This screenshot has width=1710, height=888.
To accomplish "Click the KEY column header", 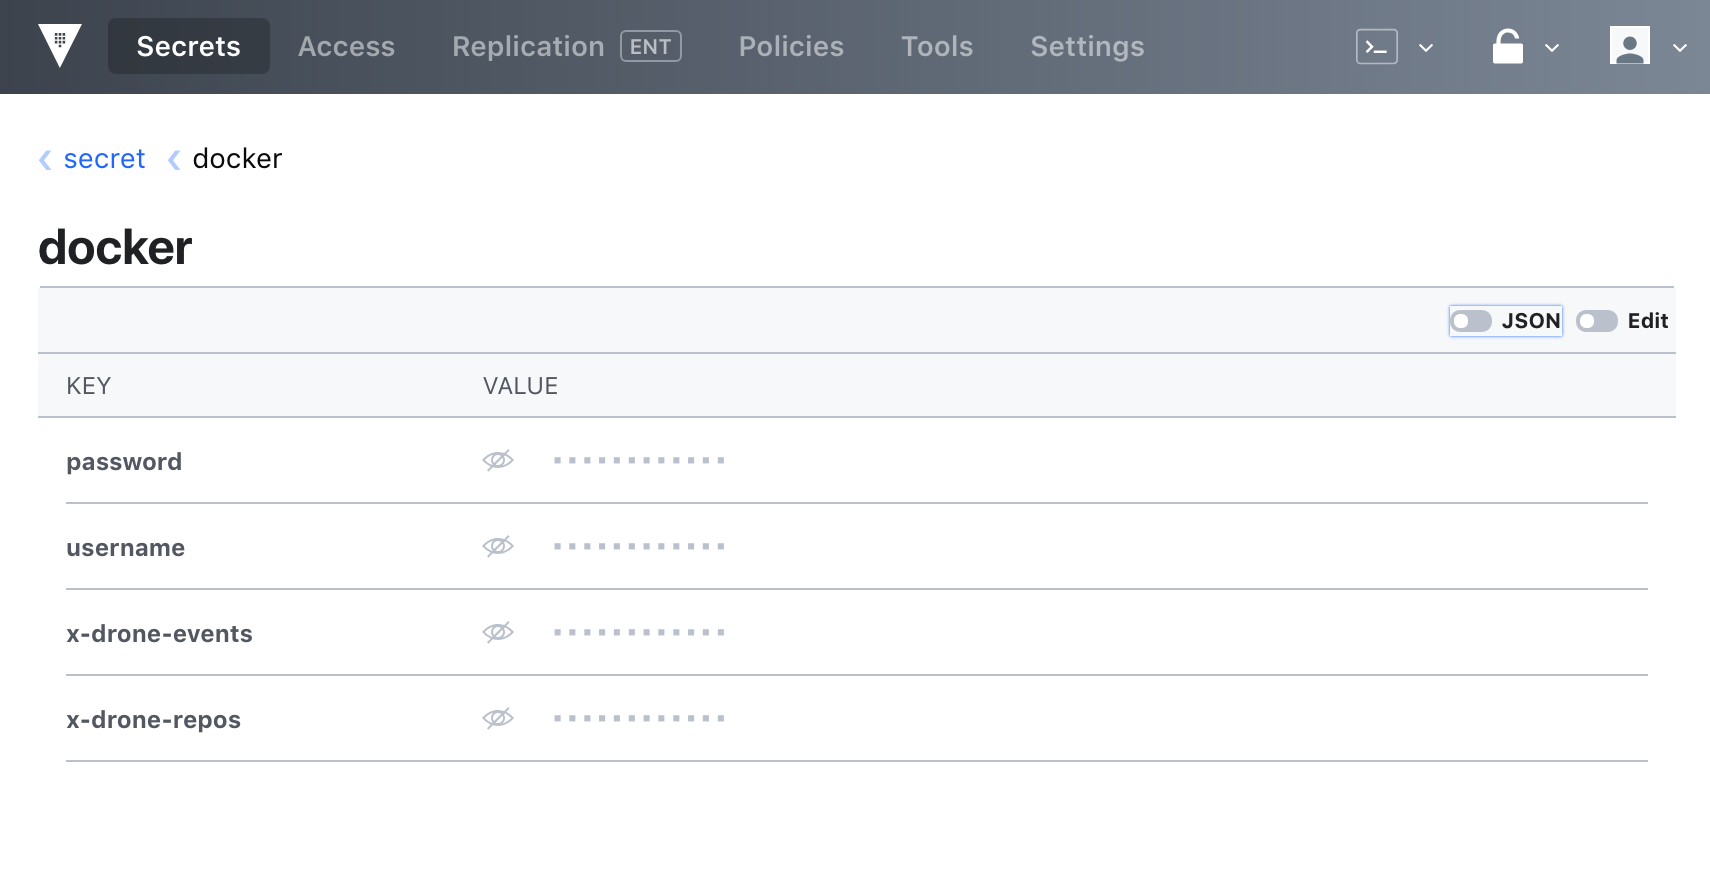I will (x=88, y=386).
